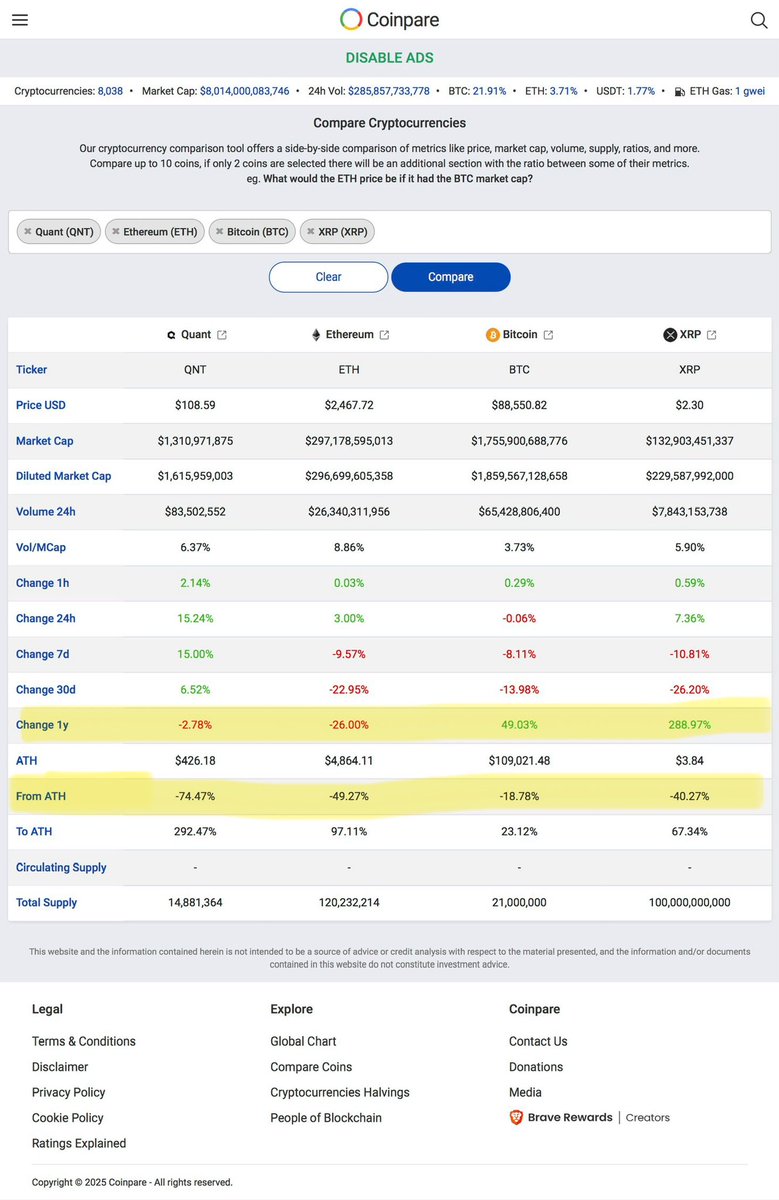The width and height of the screenshot is (779, 1200).
Task: Click the Price USD row label
Action: 41,405
